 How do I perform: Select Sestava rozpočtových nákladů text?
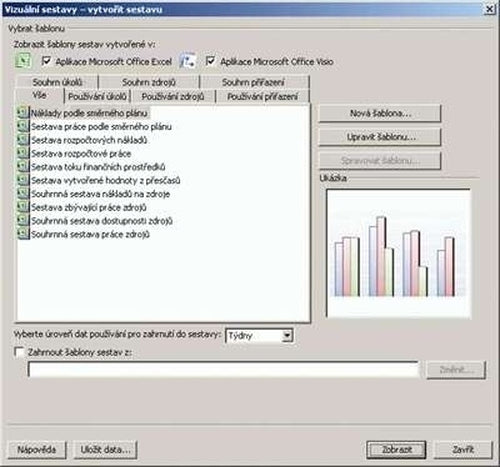pos(89,140)
